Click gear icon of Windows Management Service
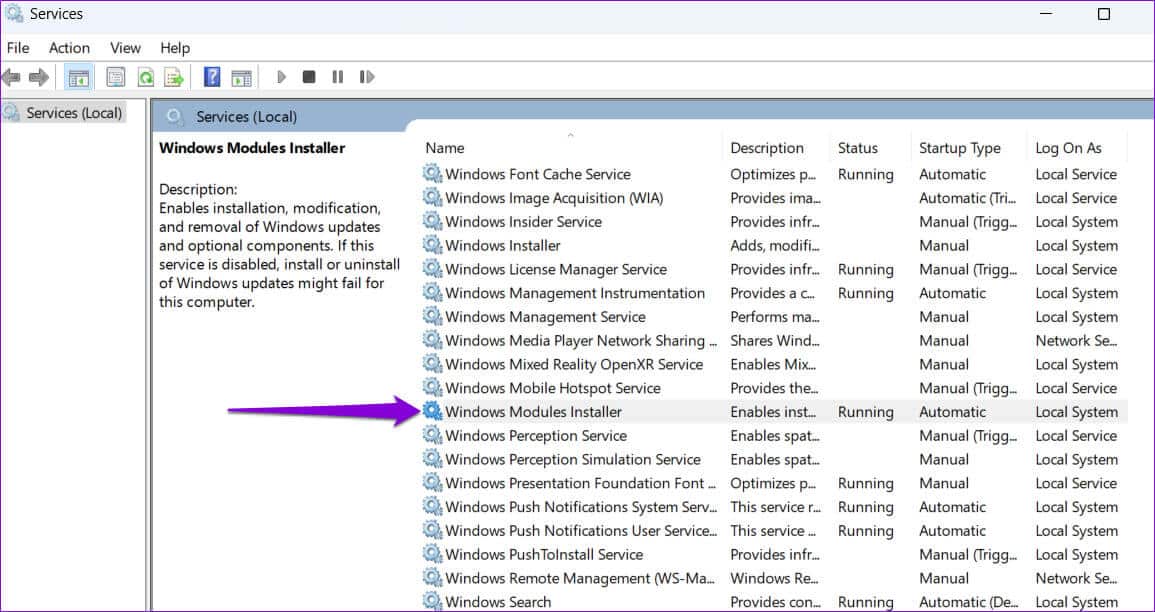 [432, 317]
